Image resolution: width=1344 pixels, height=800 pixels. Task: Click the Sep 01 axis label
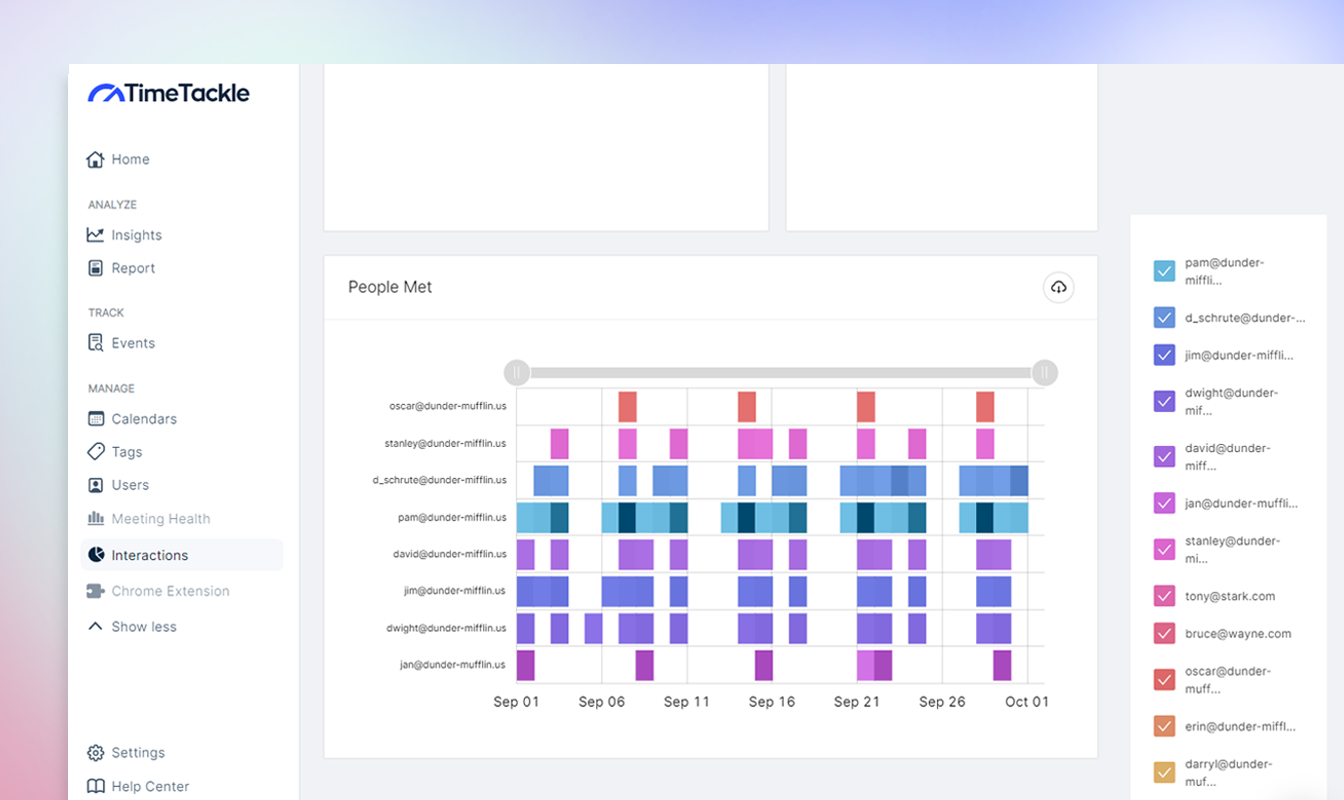(516, 702)
